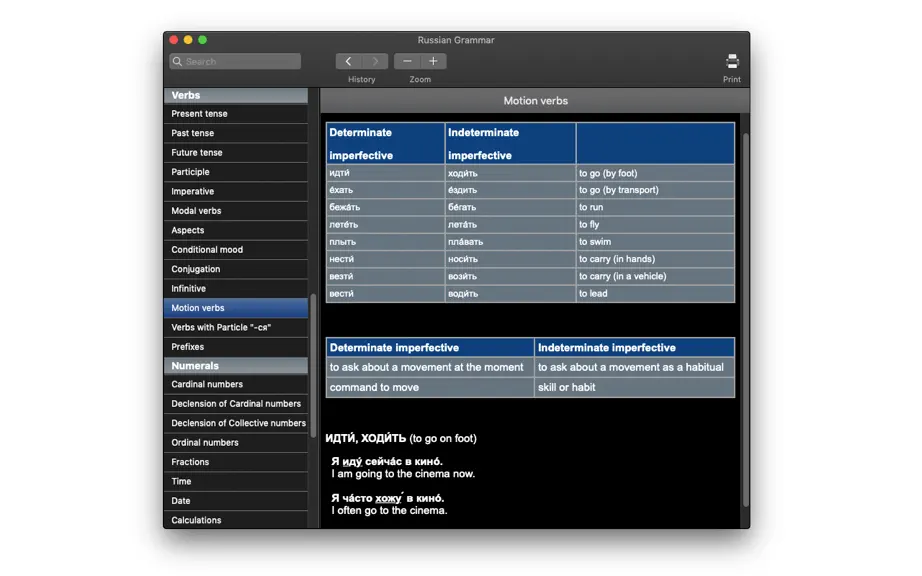
Task: Click the history back arrow
Action: [x=349, y=61]
